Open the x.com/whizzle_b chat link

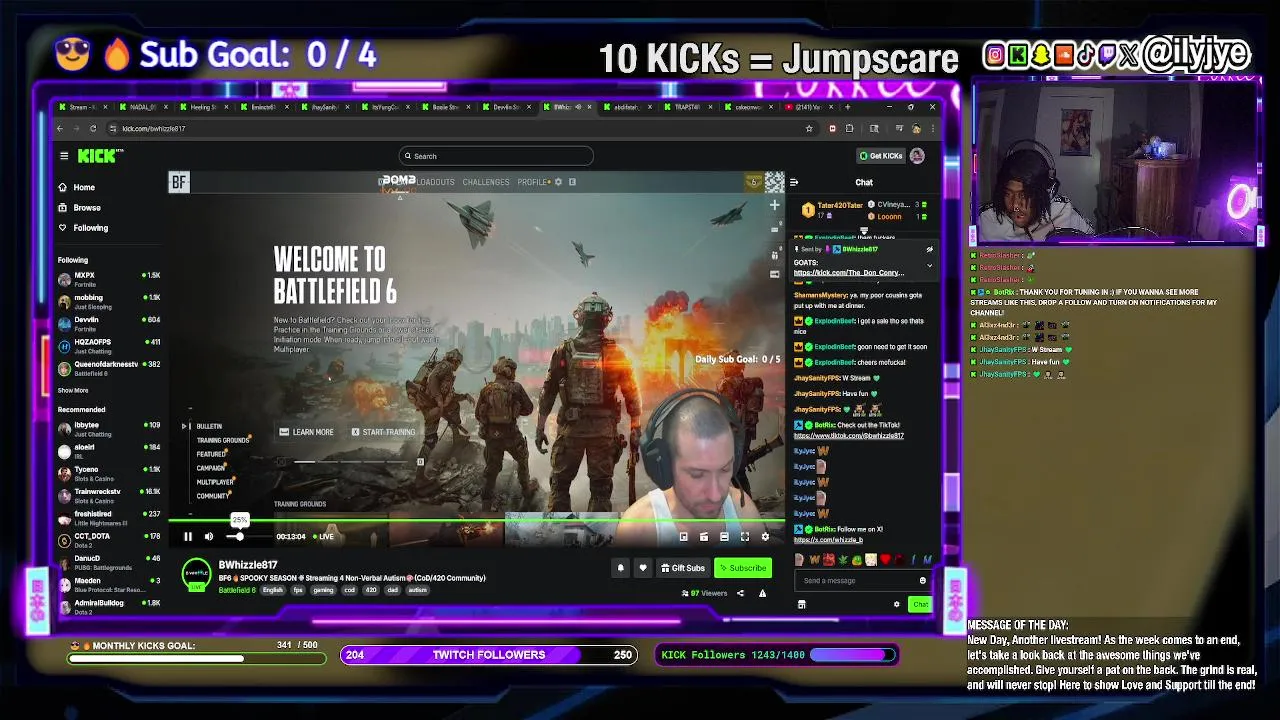[828, 540]
